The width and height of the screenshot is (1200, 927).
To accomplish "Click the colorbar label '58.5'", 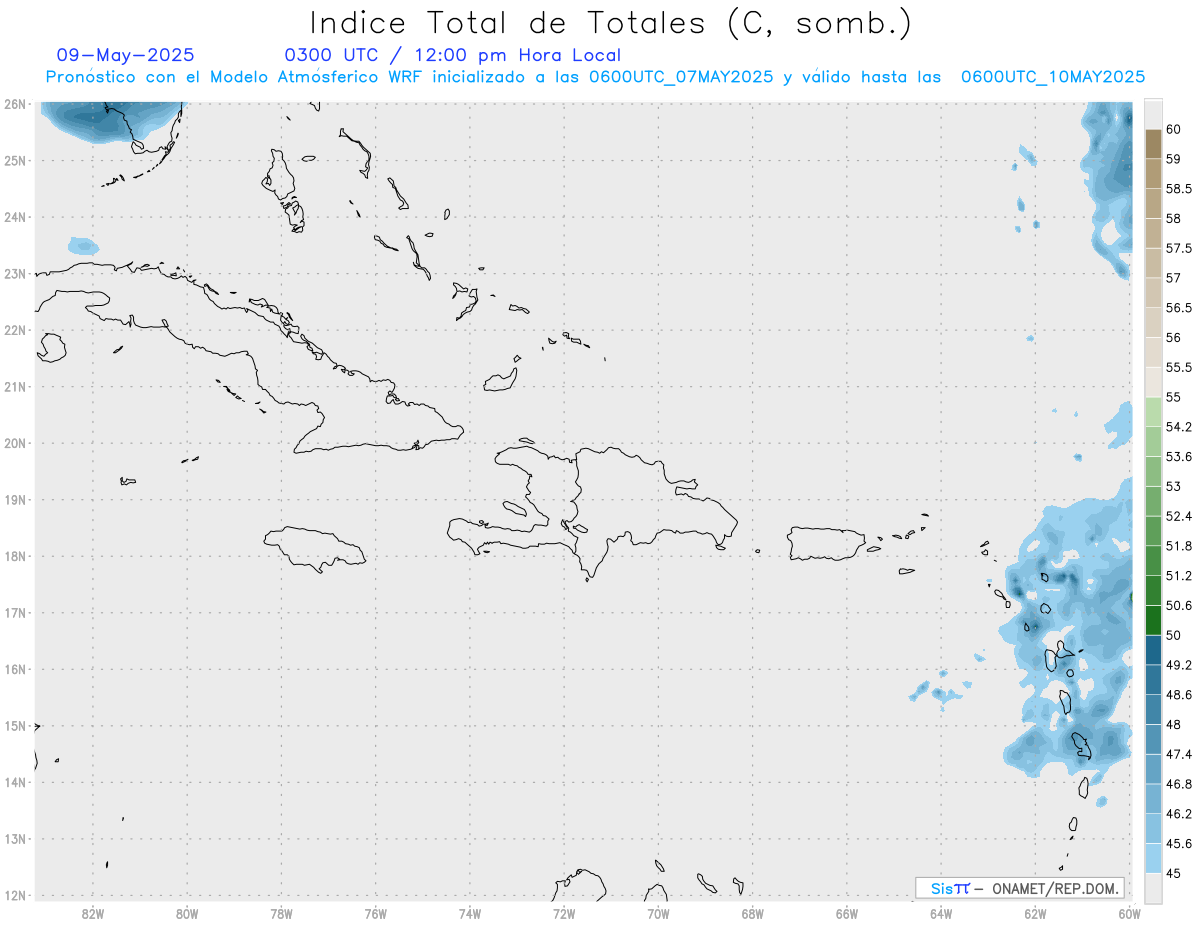I will pyautogui.click(x=1178, y=188).
